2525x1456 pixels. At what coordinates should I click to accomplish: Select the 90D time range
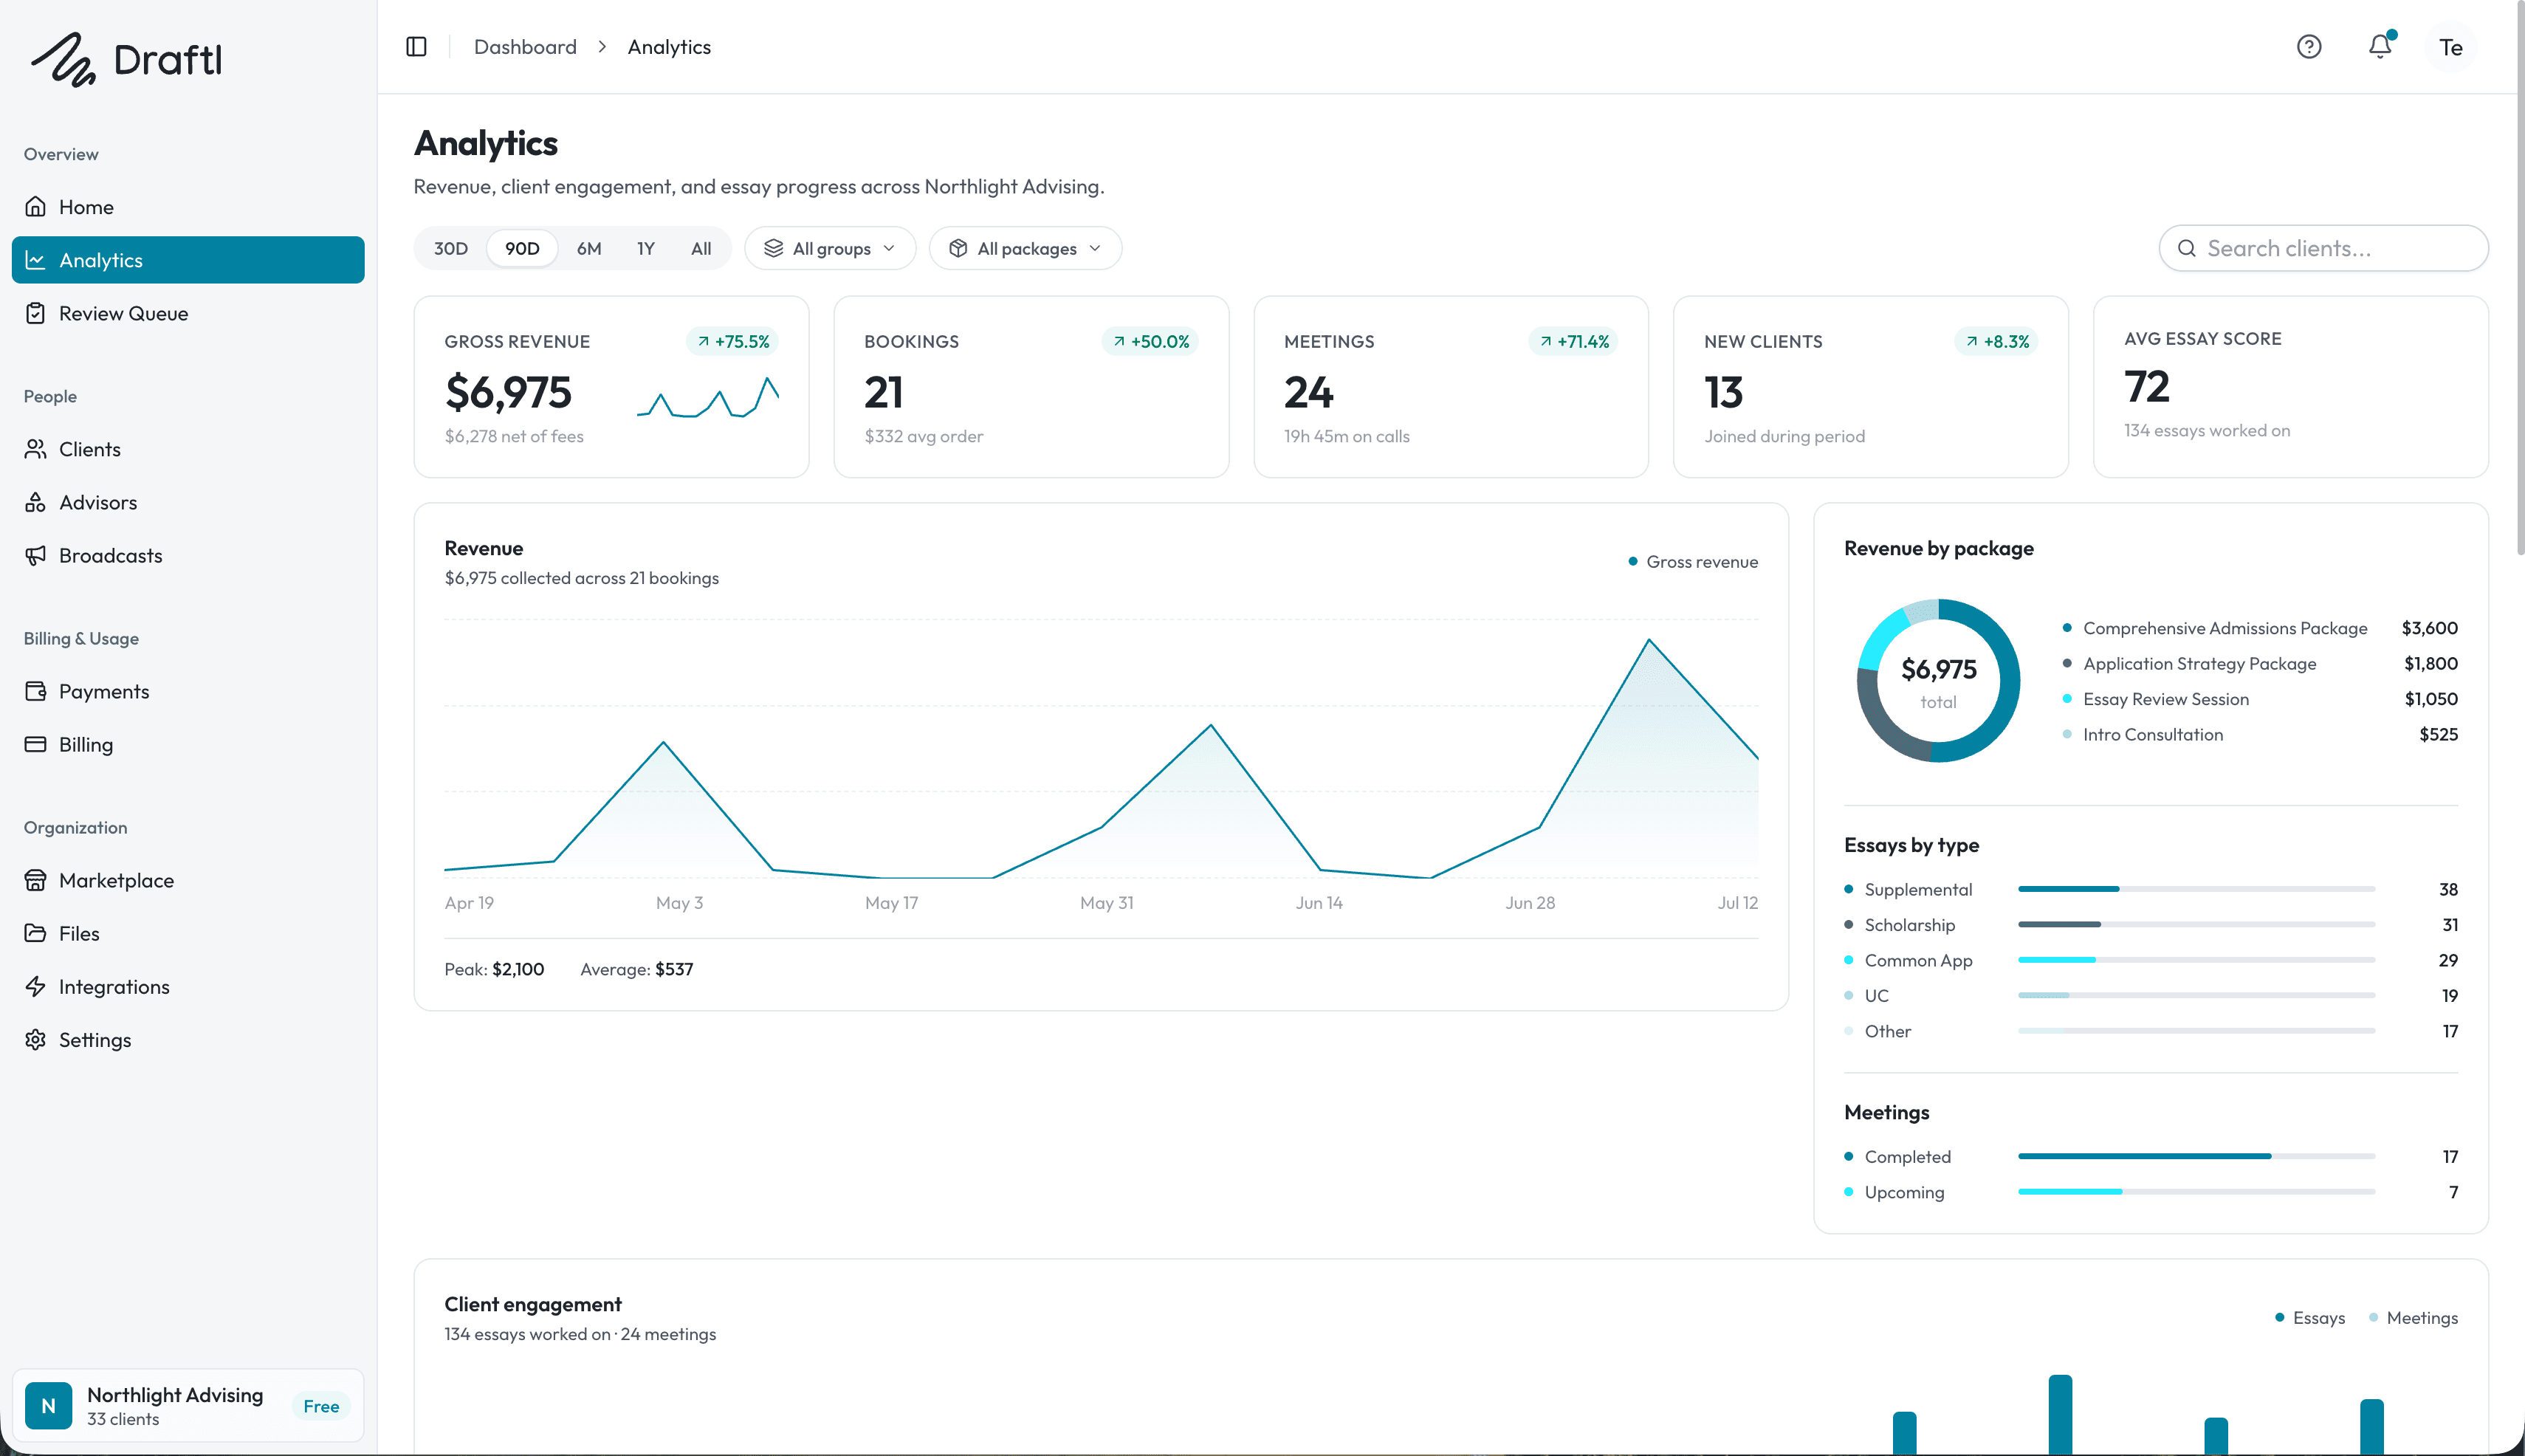[522, 248]
